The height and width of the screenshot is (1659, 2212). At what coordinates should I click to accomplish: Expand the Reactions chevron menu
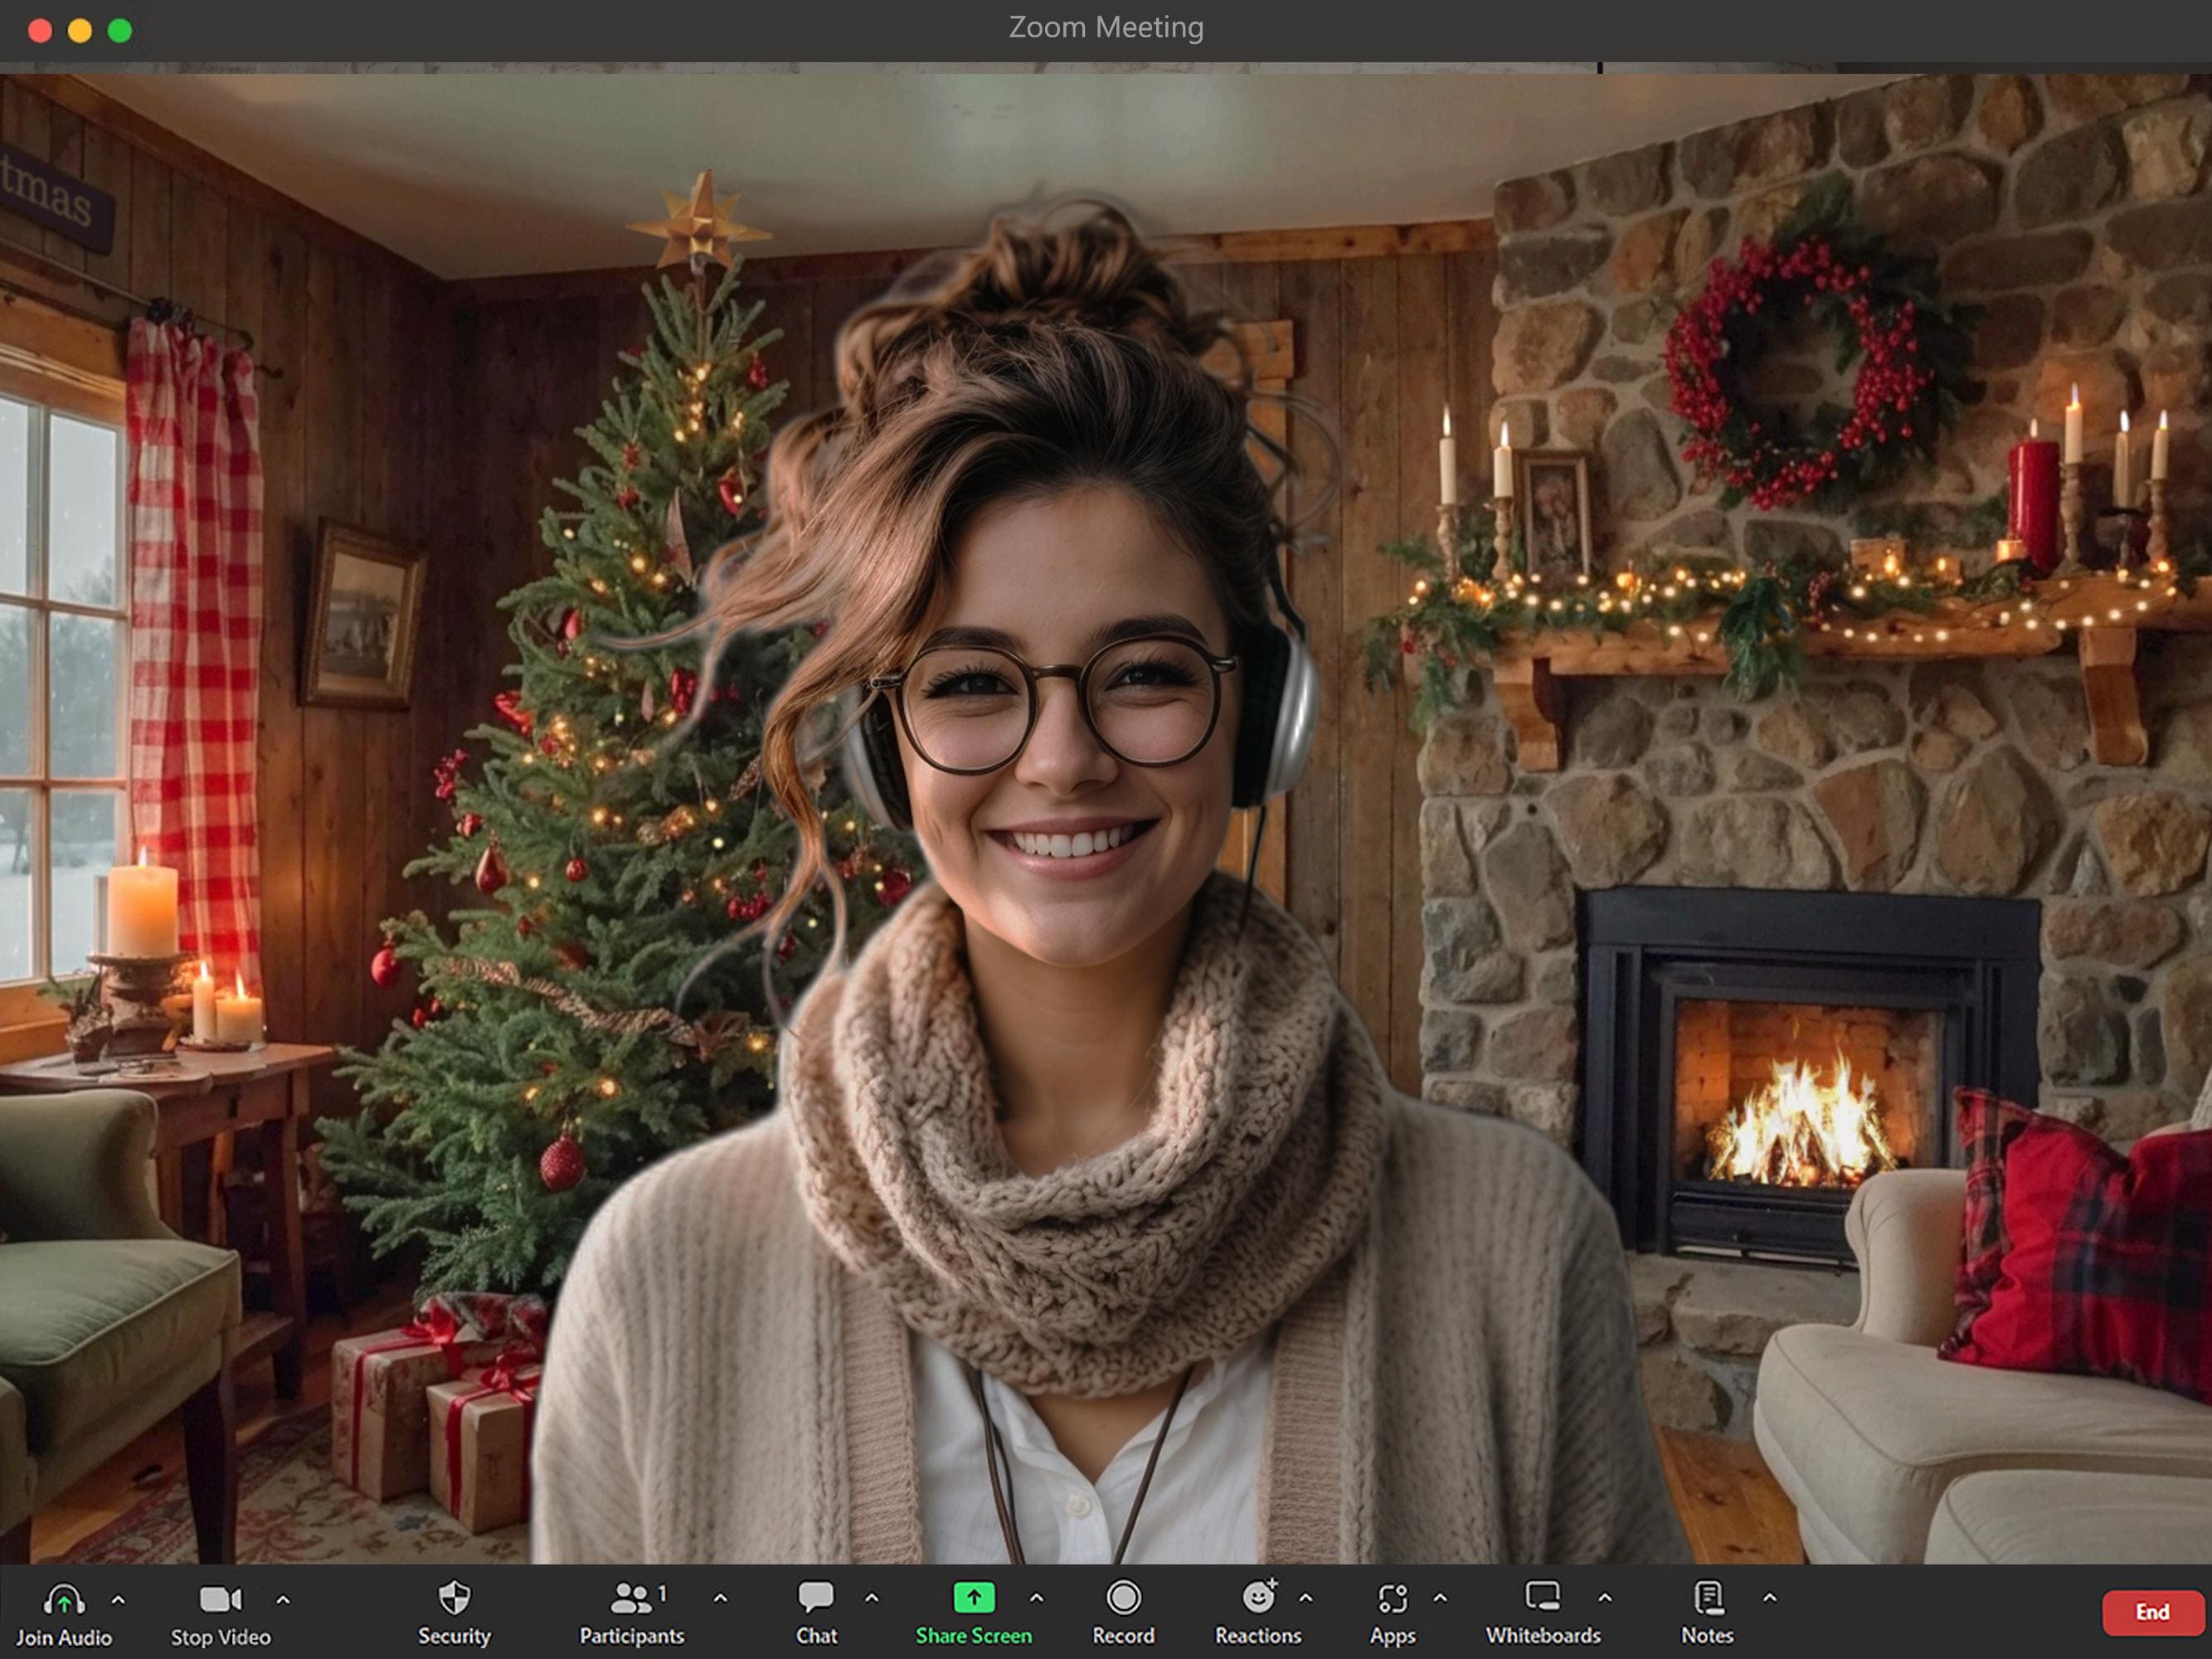click(x=1305, y=1600)
